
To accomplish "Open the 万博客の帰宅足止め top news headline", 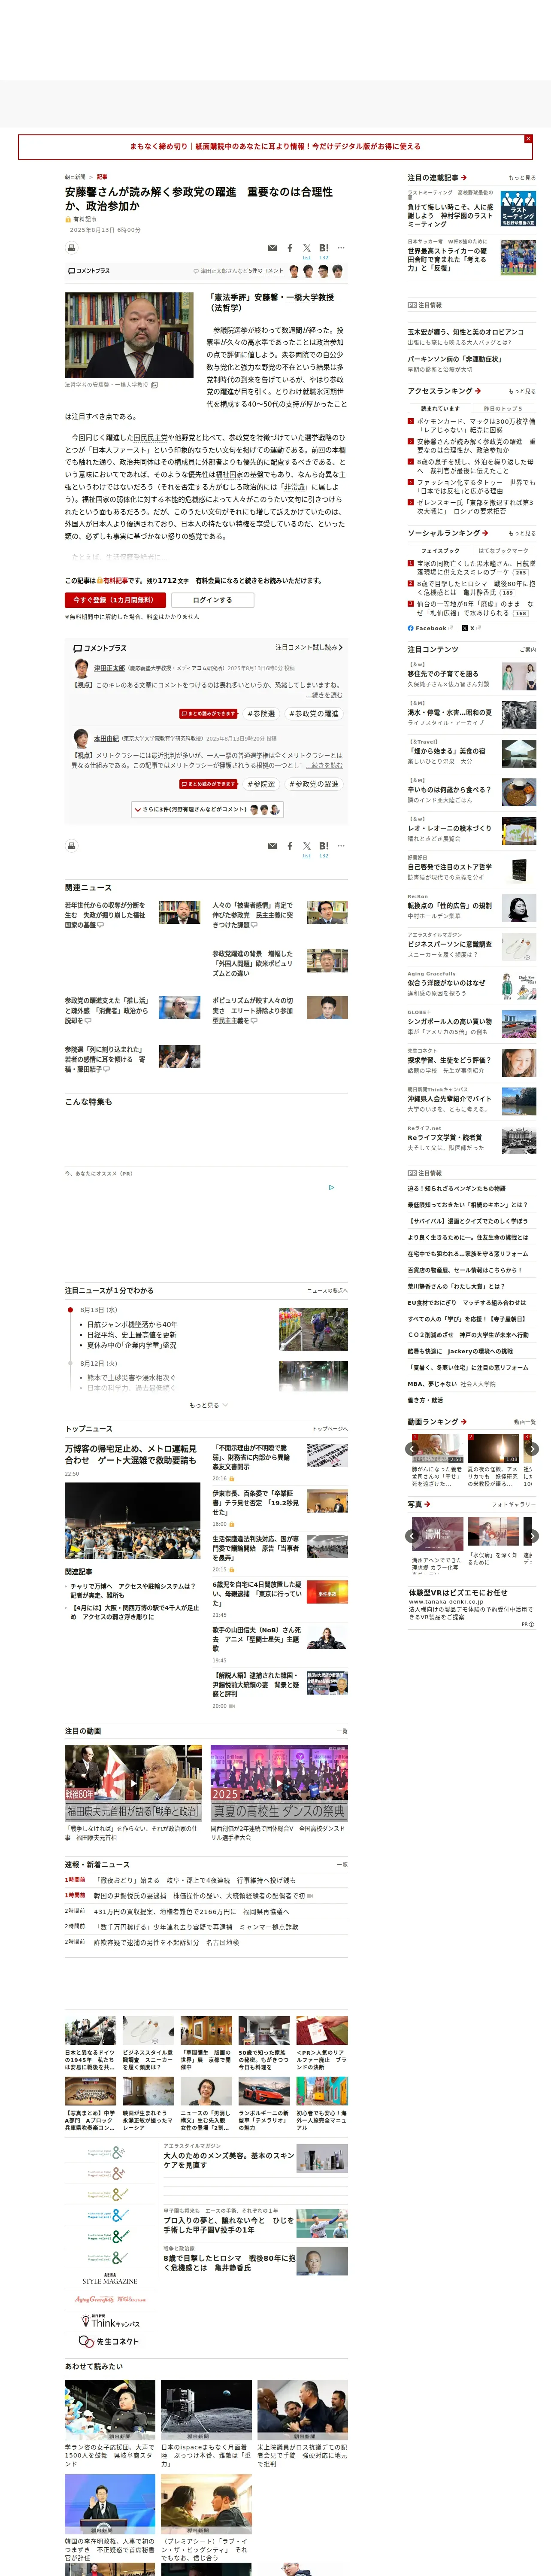I will point(131,1455).
